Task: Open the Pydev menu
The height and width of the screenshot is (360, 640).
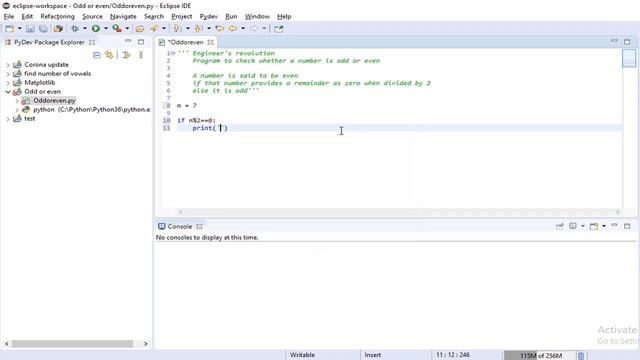Action: 209,16
